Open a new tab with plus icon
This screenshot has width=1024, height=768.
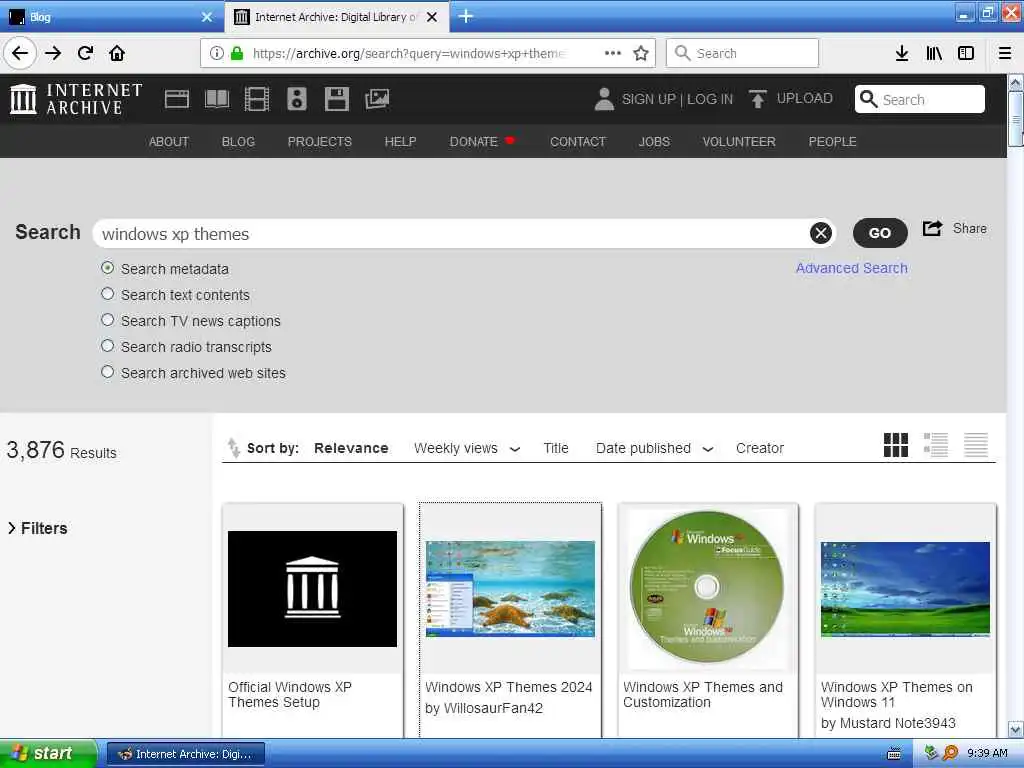click(466, 16)
